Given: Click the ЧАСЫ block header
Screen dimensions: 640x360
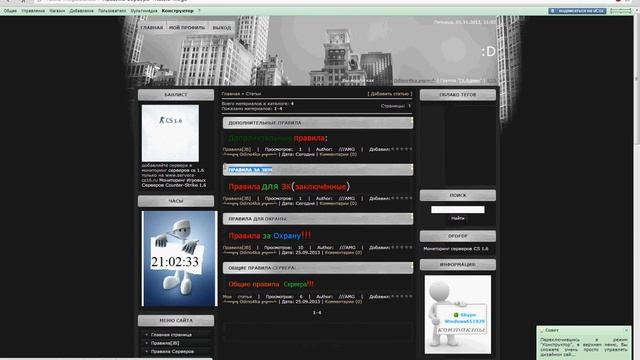Looking at the screenshot, I should [x=176, y=201].
